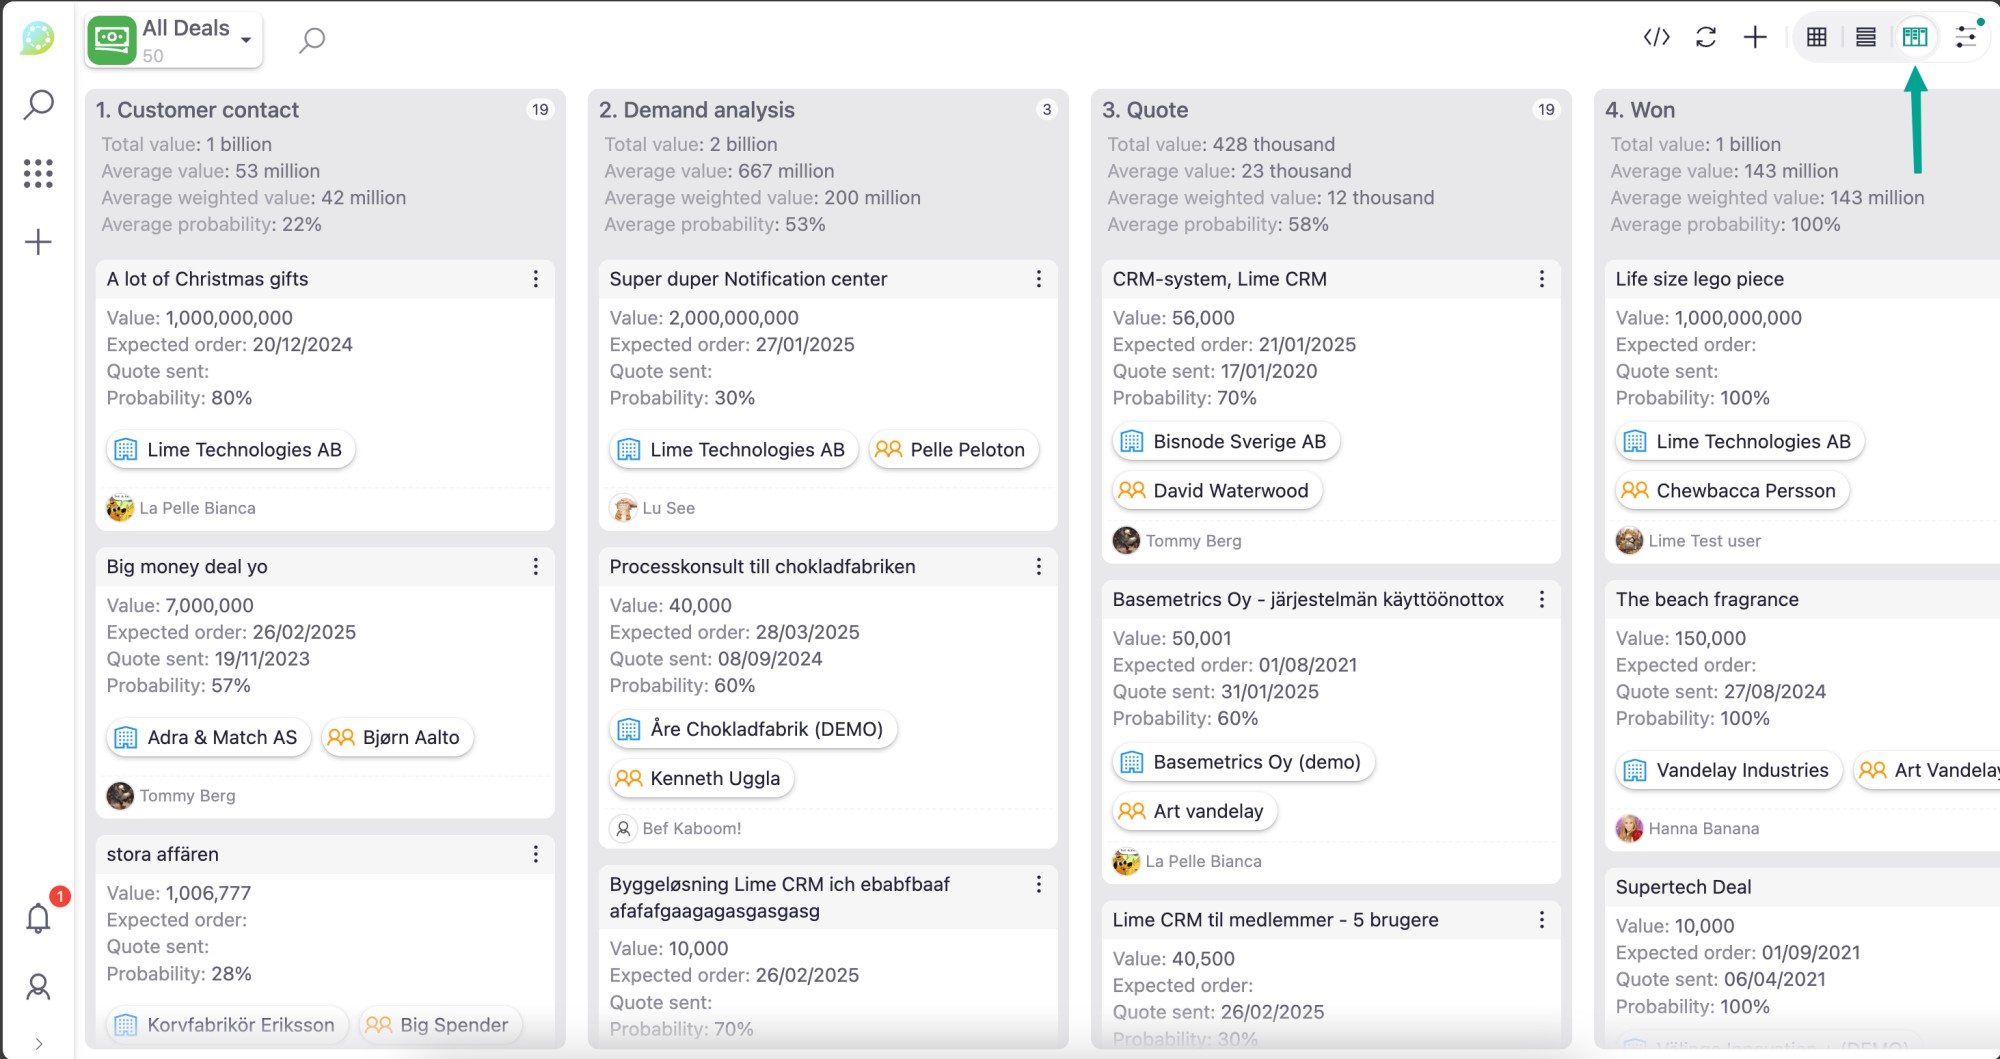Open Bjørn Aalto person chip
This screenshot has width=2000, height=1059.
coord(397,738)
